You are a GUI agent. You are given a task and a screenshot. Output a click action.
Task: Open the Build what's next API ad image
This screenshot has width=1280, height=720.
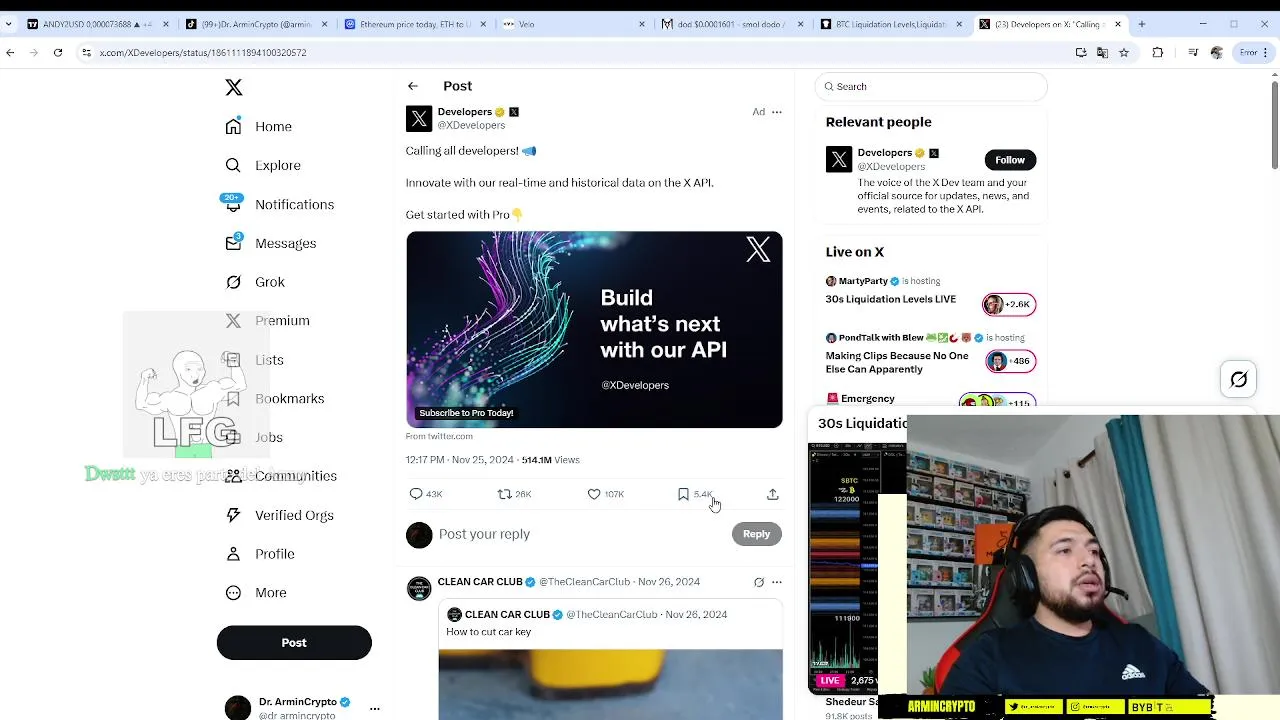click(594, 330)
